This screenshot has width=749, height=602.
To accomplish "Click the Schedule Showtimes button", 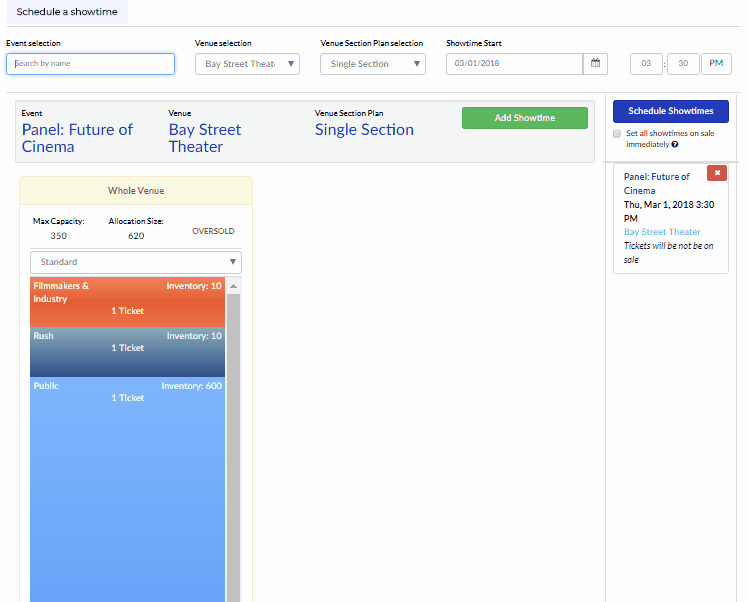I will tap(671, 111).
